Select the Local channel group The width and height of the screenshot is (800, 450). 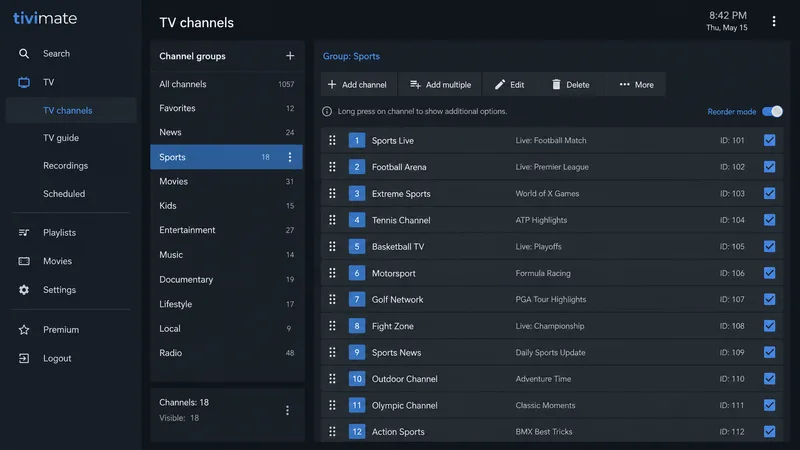click(x=227, y=329)
